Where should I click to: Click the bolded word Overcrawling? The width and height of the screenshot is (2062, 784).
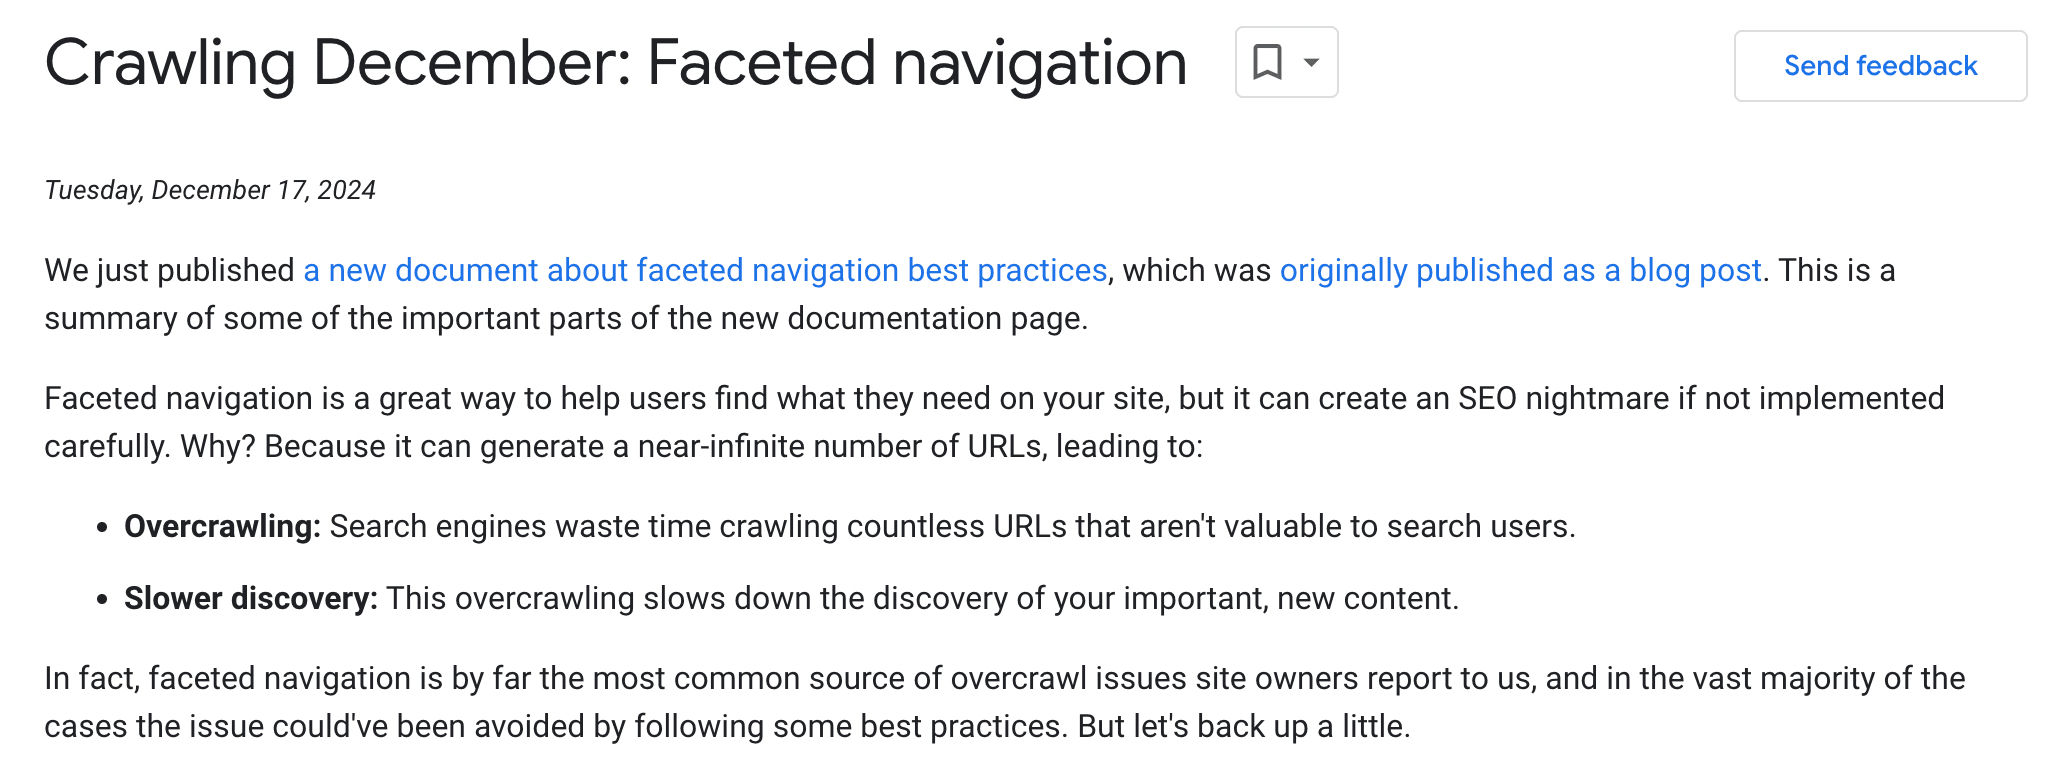[x=219, y=526]
